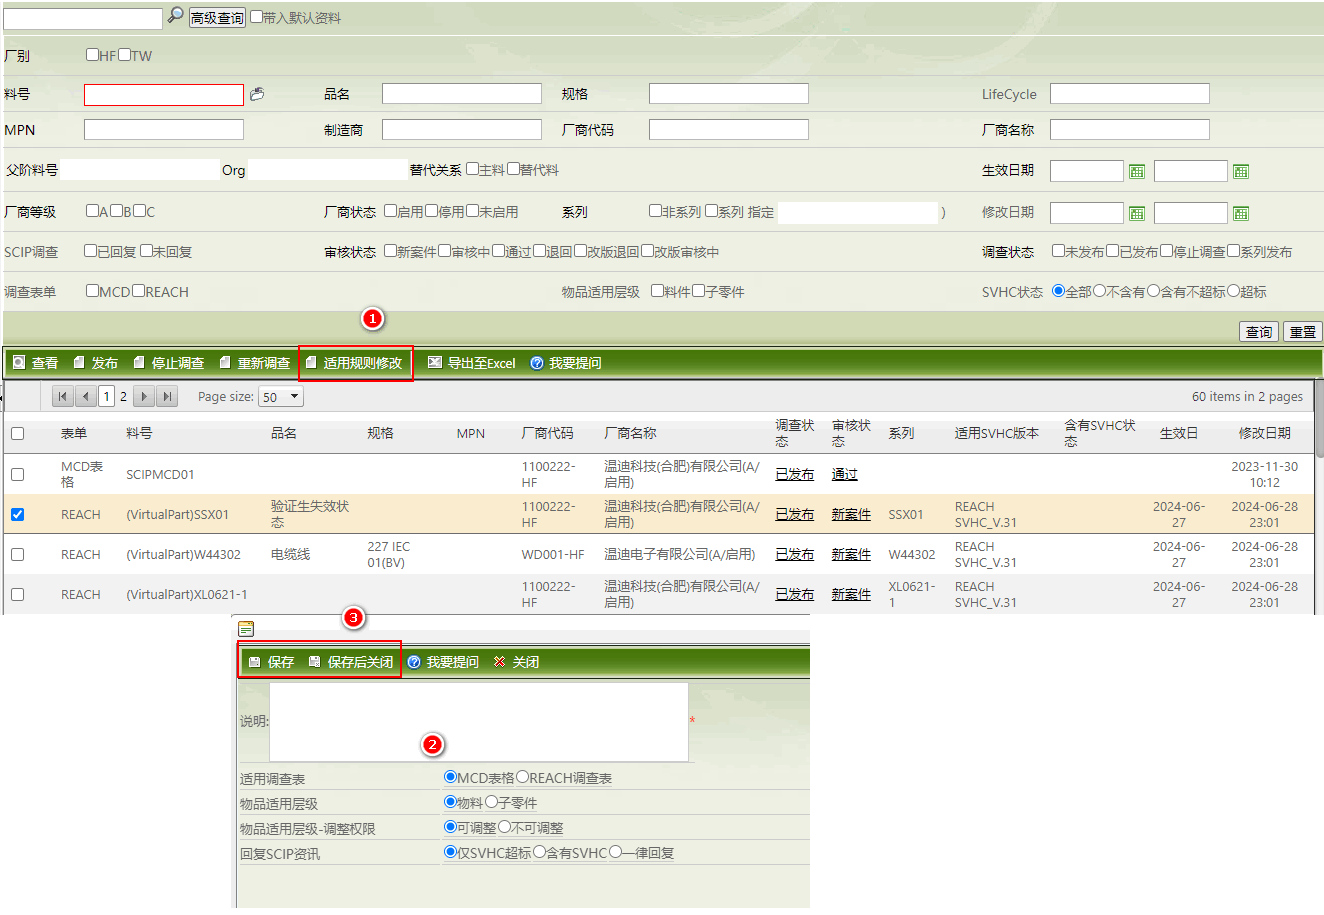Go to the next page of the grid
The image size is (1324, 915).
[x=144, y=397]
